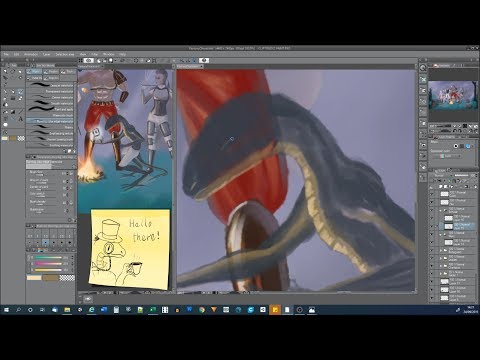Select the brown sub color swatch in color panel
This screenshot has height=360, width=480.
(x=50, y=278)
